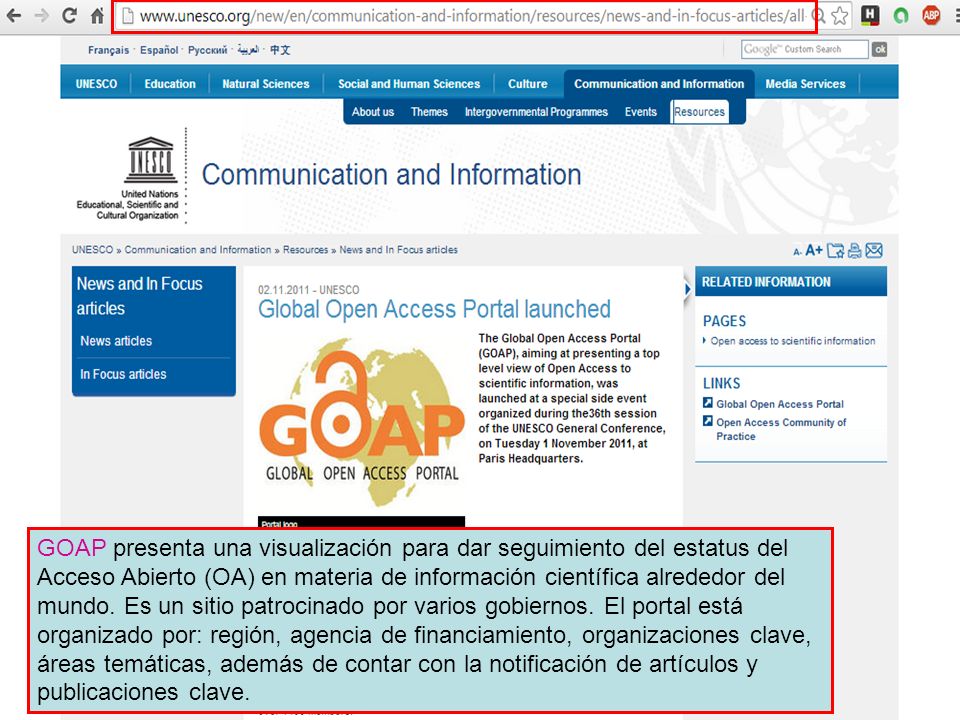
Task: Bookmark page with the star icon
Action: click(840, 15)
